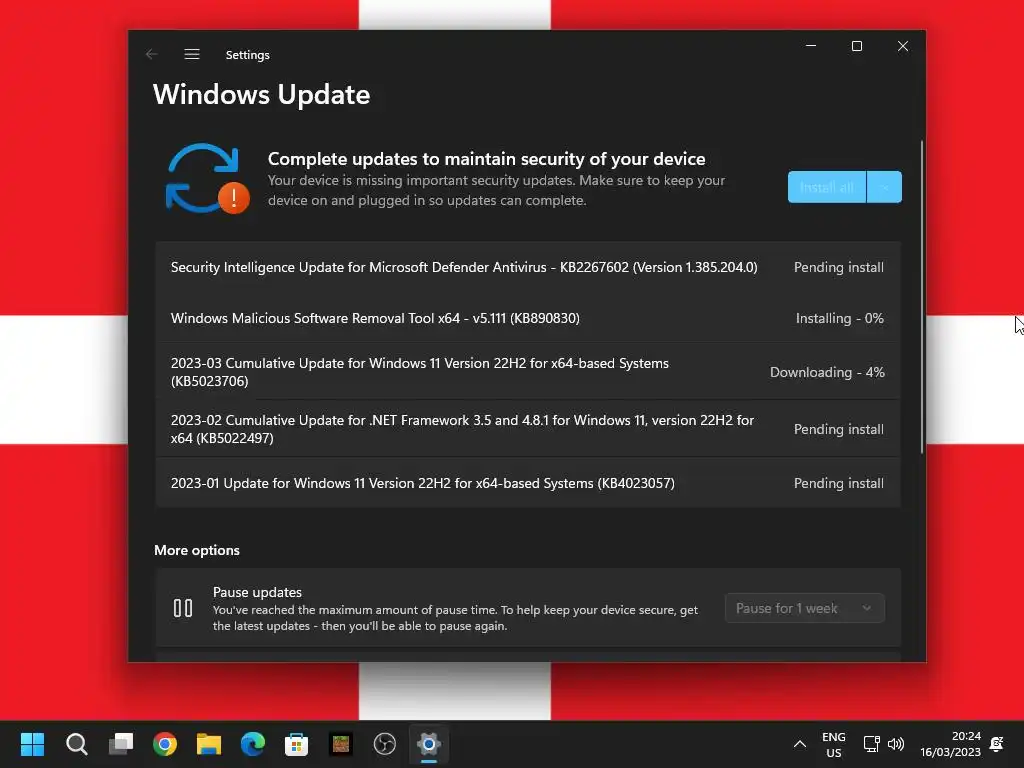Open the Pause for 1 week dropdown
Screen dimensions: 1024x768
[805, 608]
